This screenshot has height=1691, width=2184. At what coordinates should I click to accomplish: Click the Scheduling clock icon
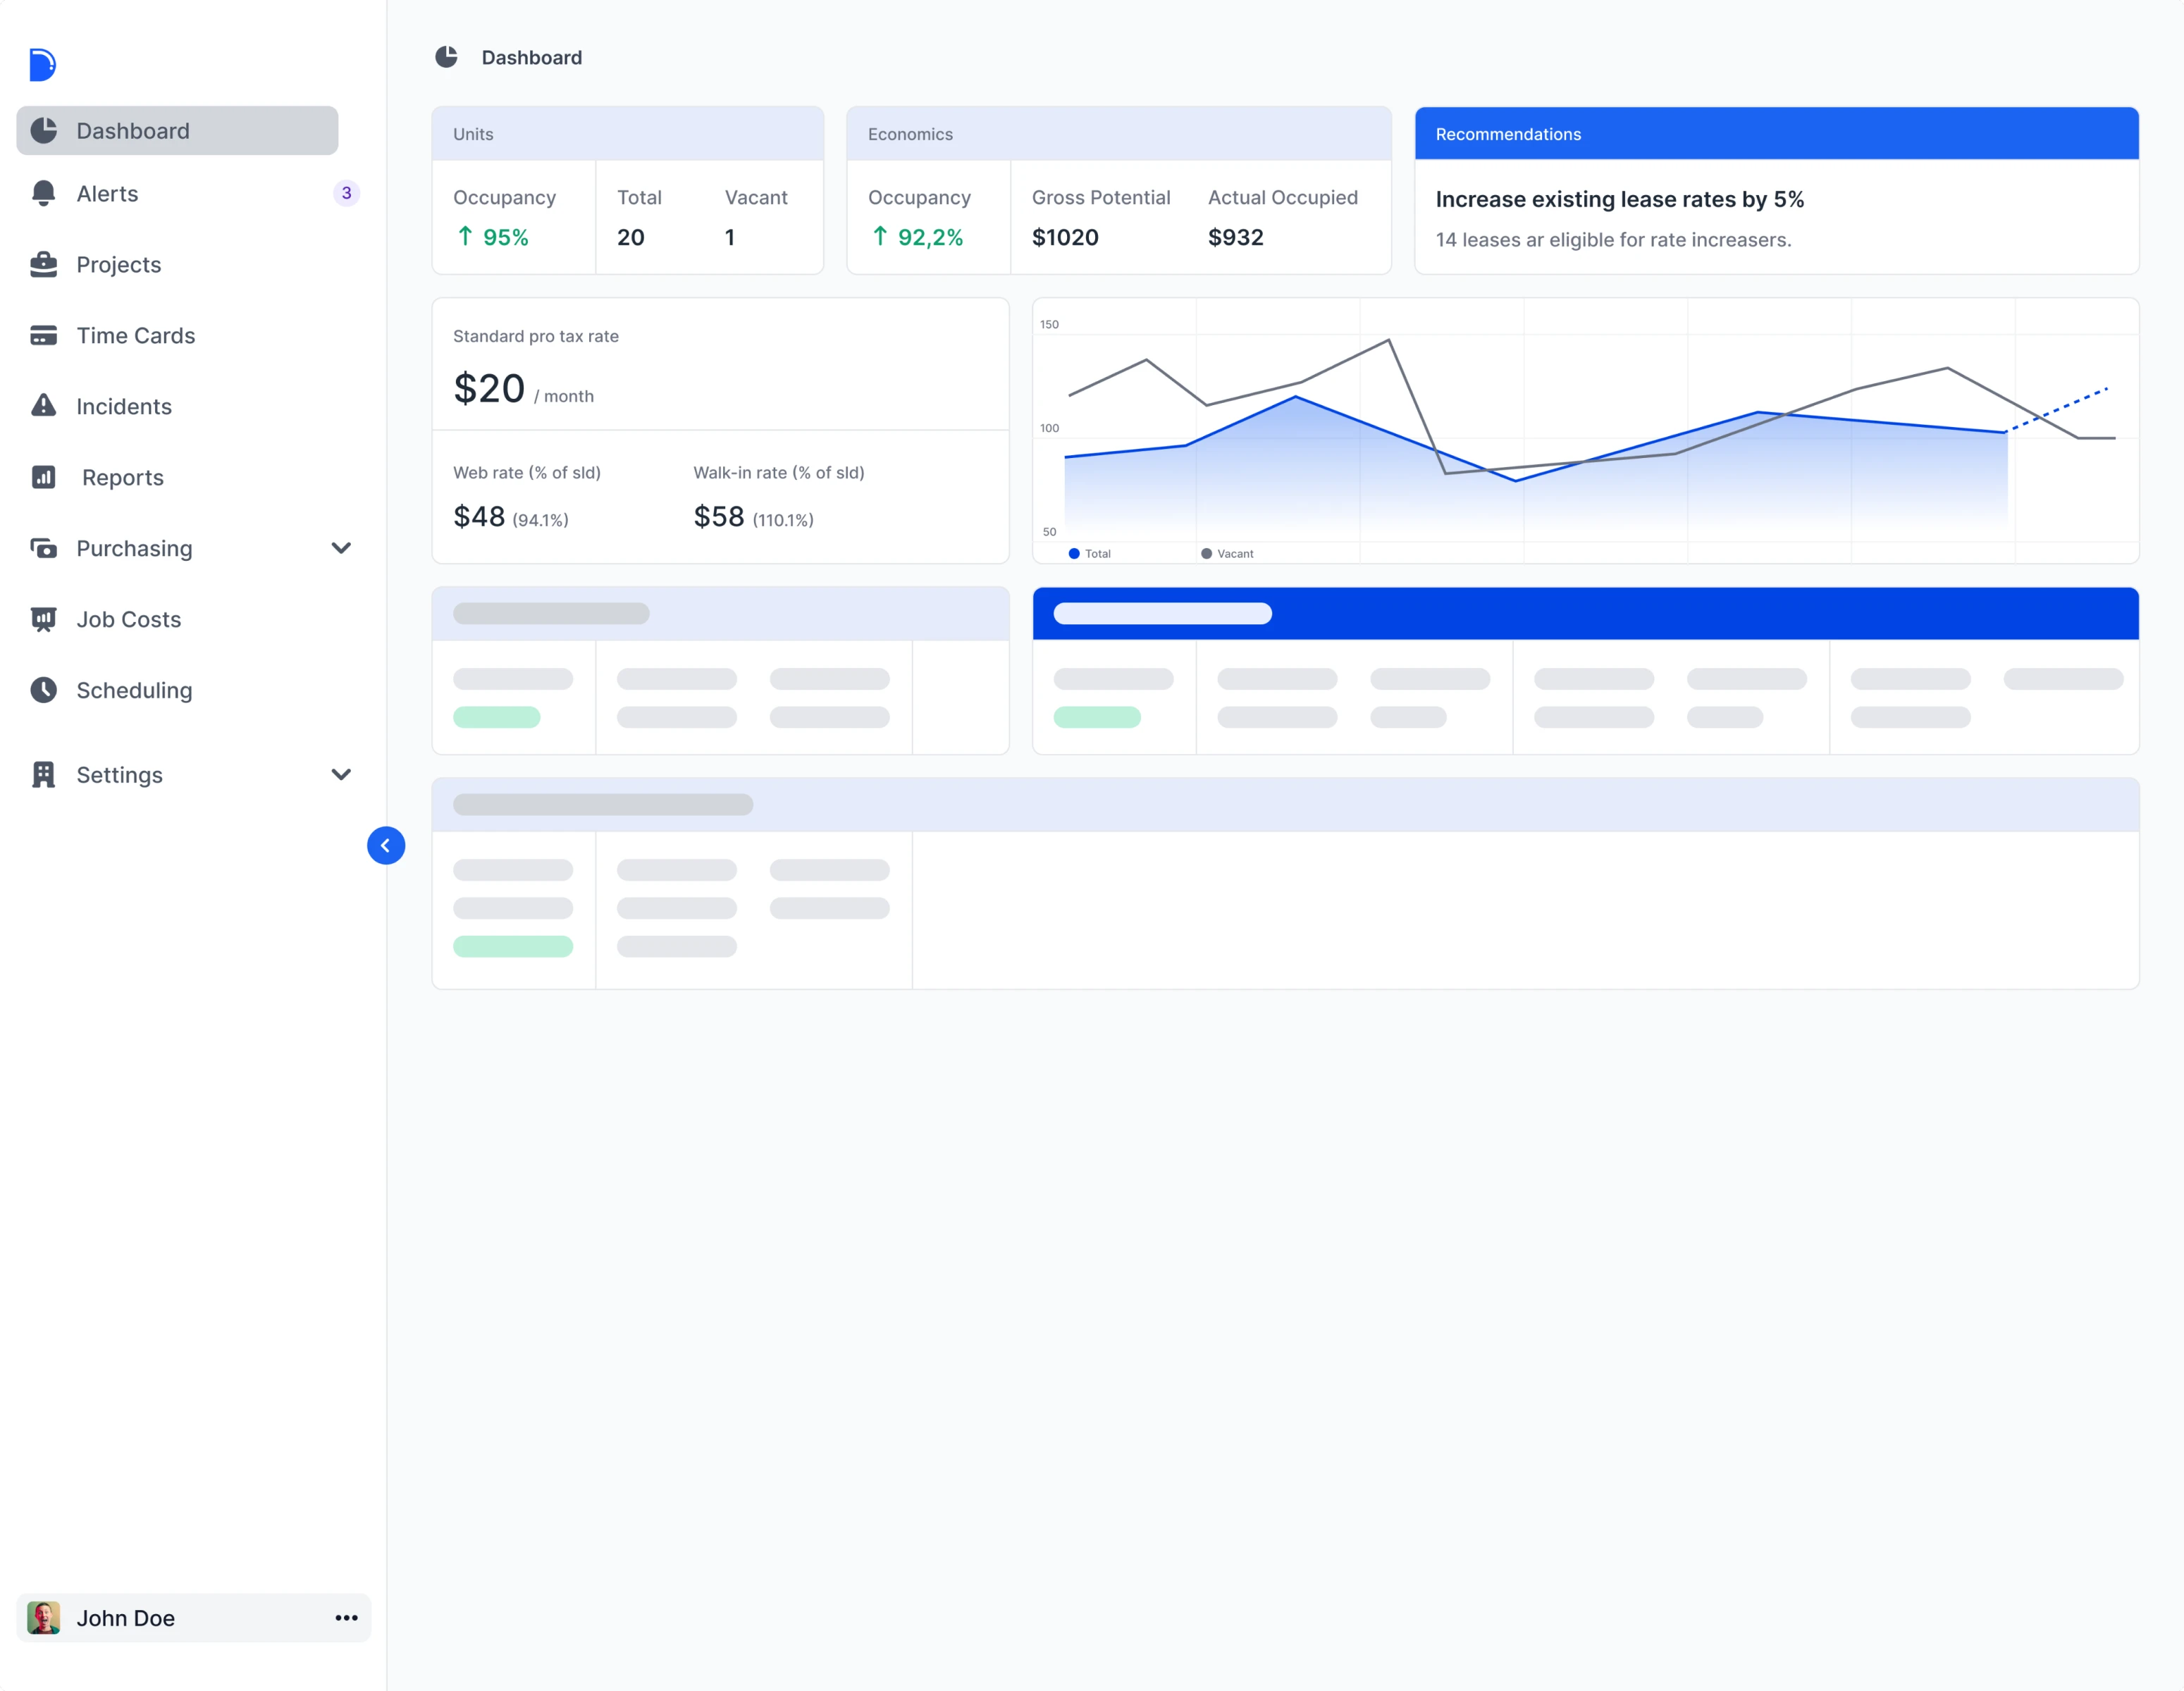pyautogui.click(x=43, y=690)
